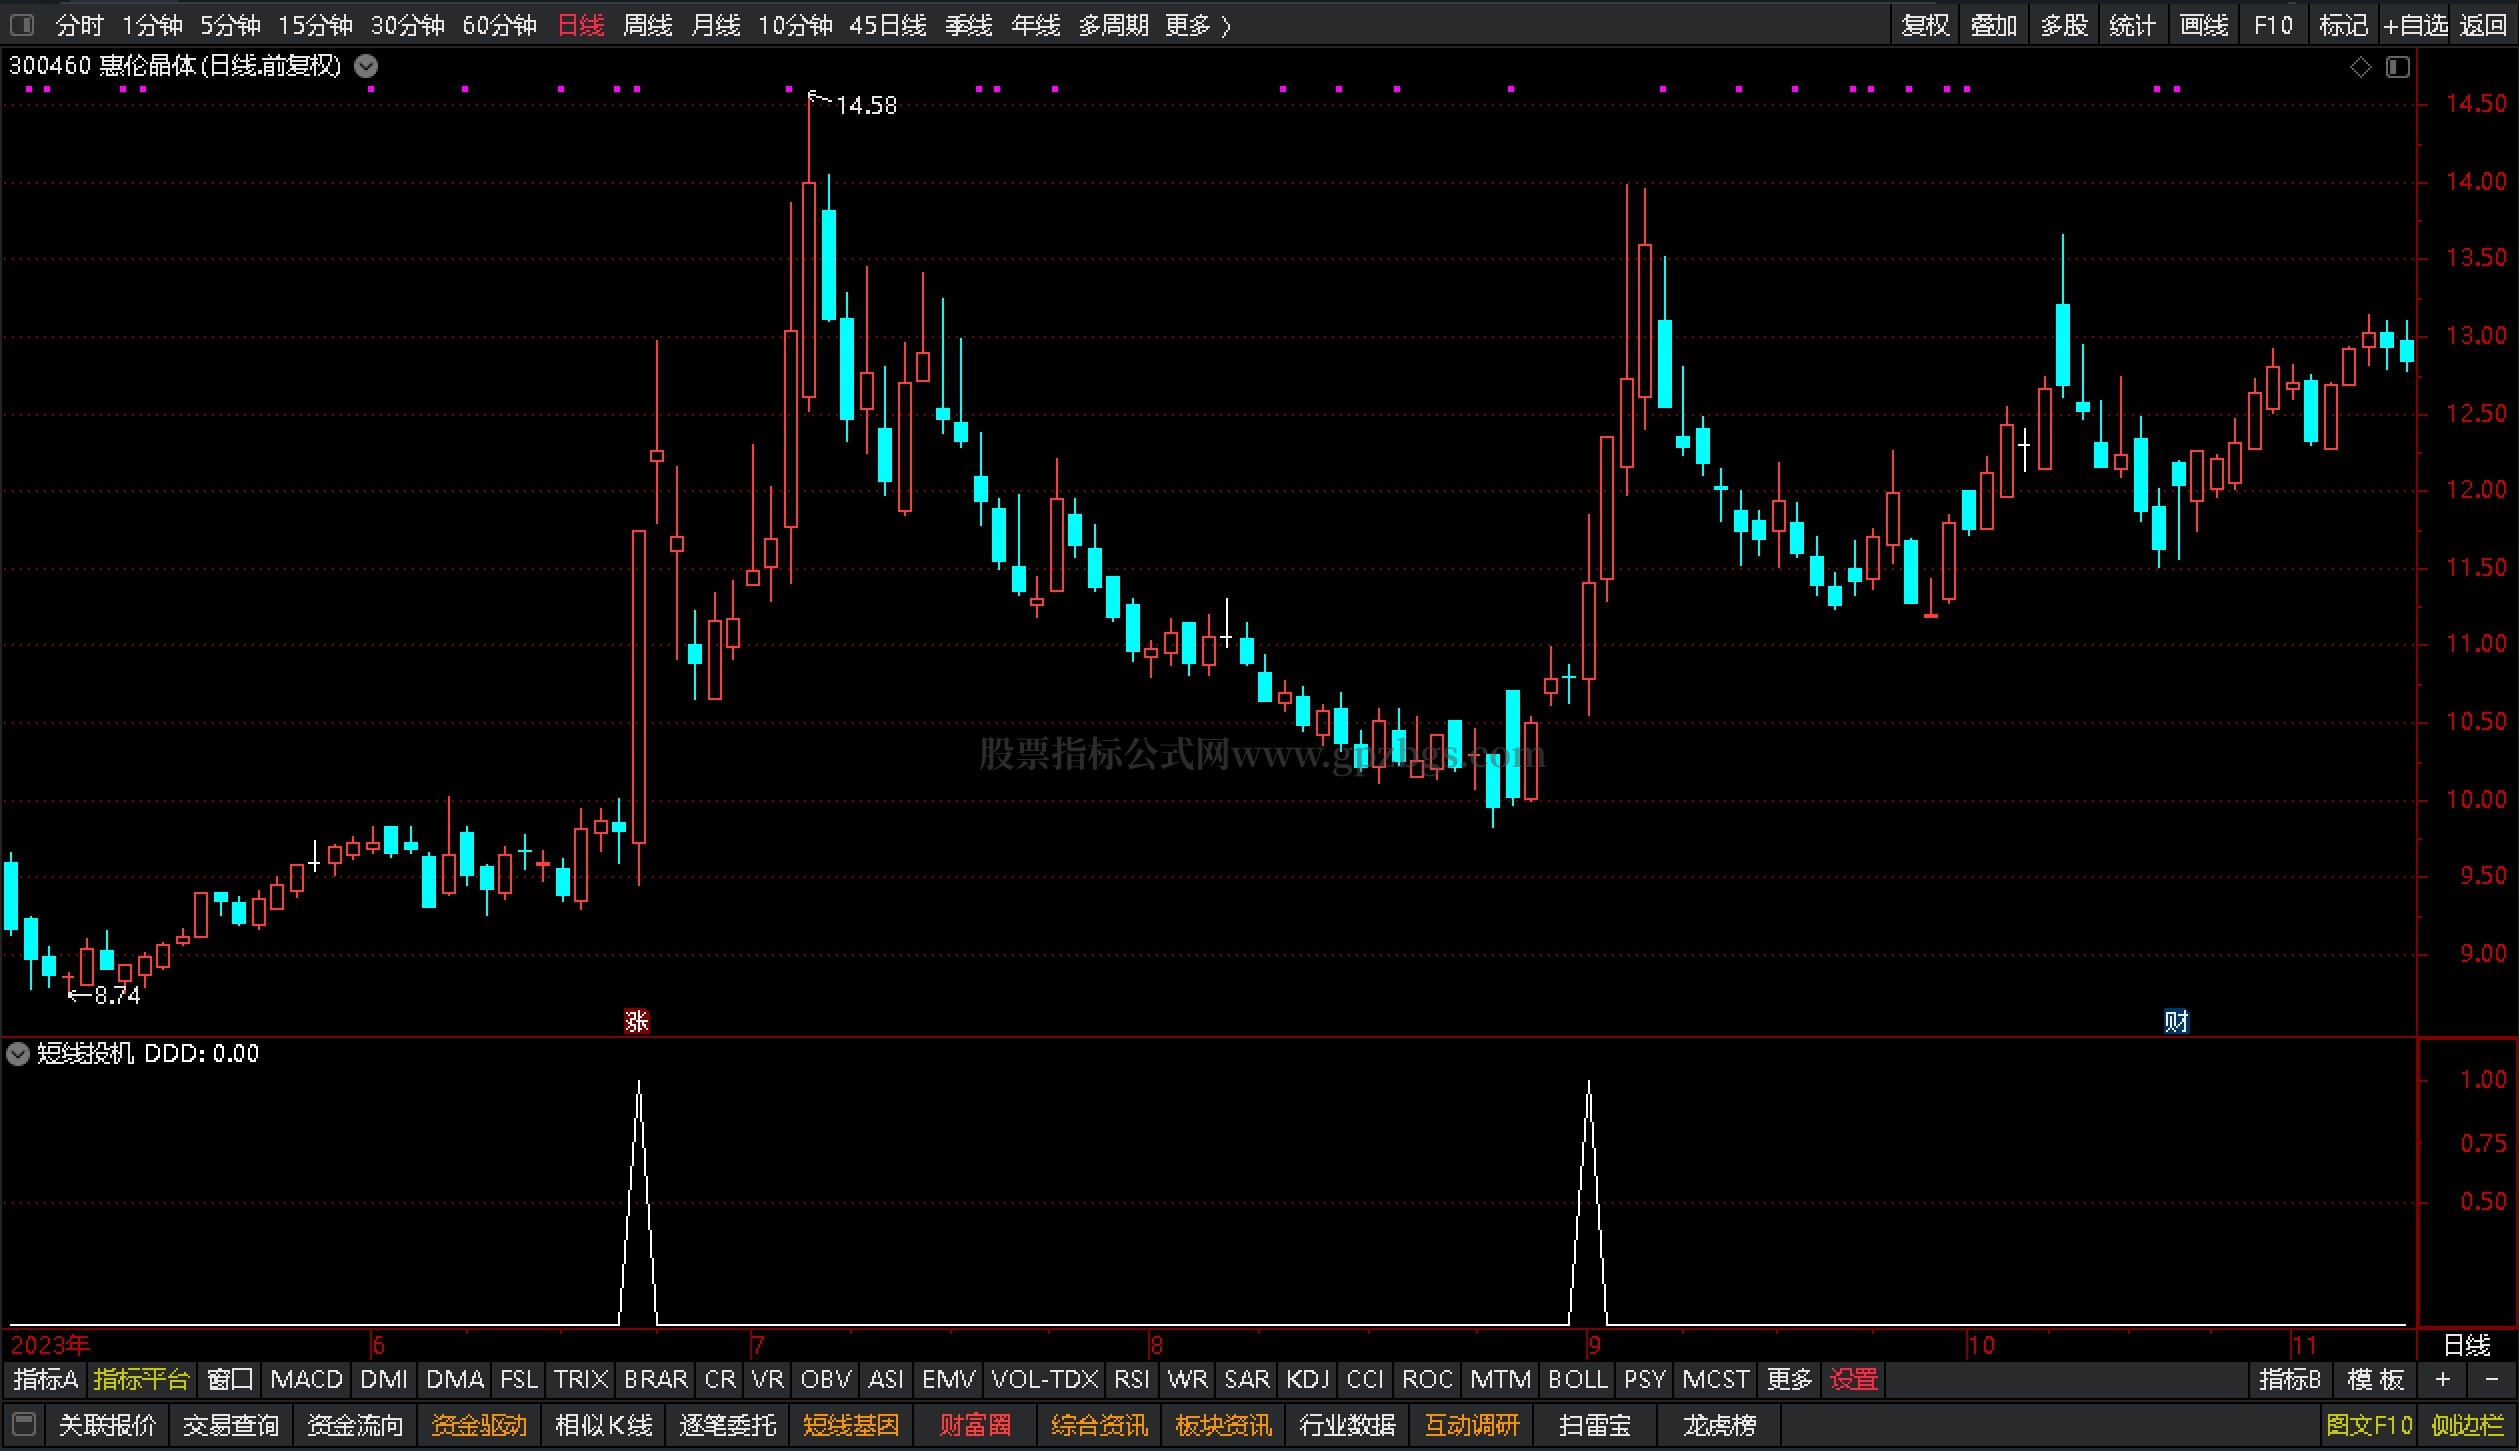Select the 60分钟 period
The image size is (2519, 1451).
499,25
